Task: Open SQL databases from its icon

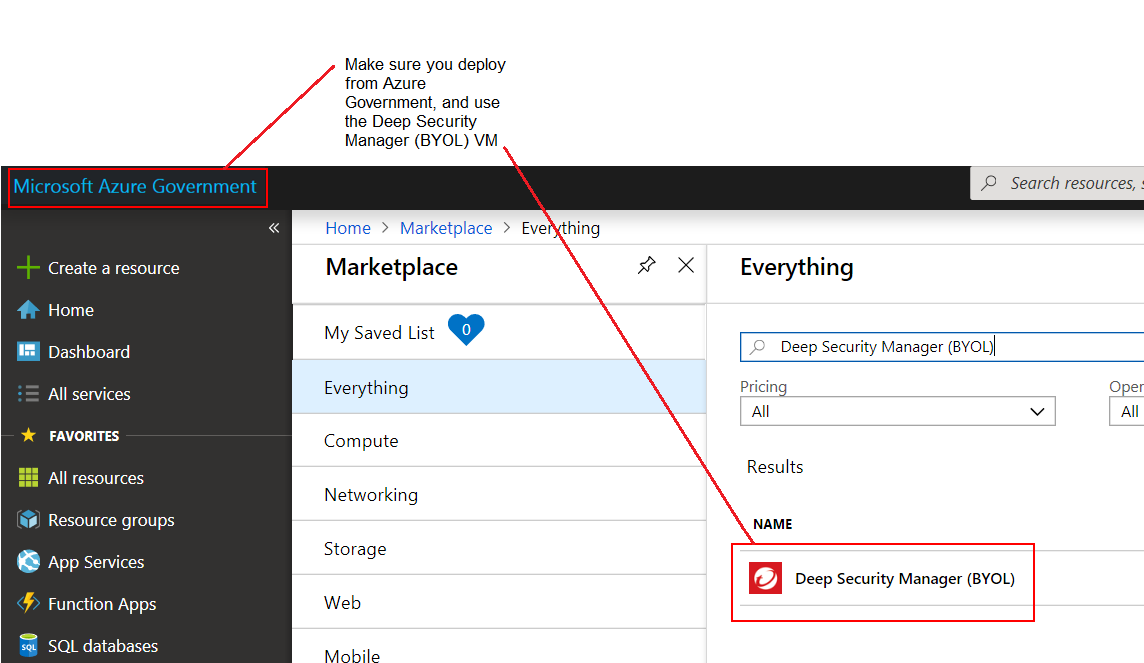Action: point(30,645)
